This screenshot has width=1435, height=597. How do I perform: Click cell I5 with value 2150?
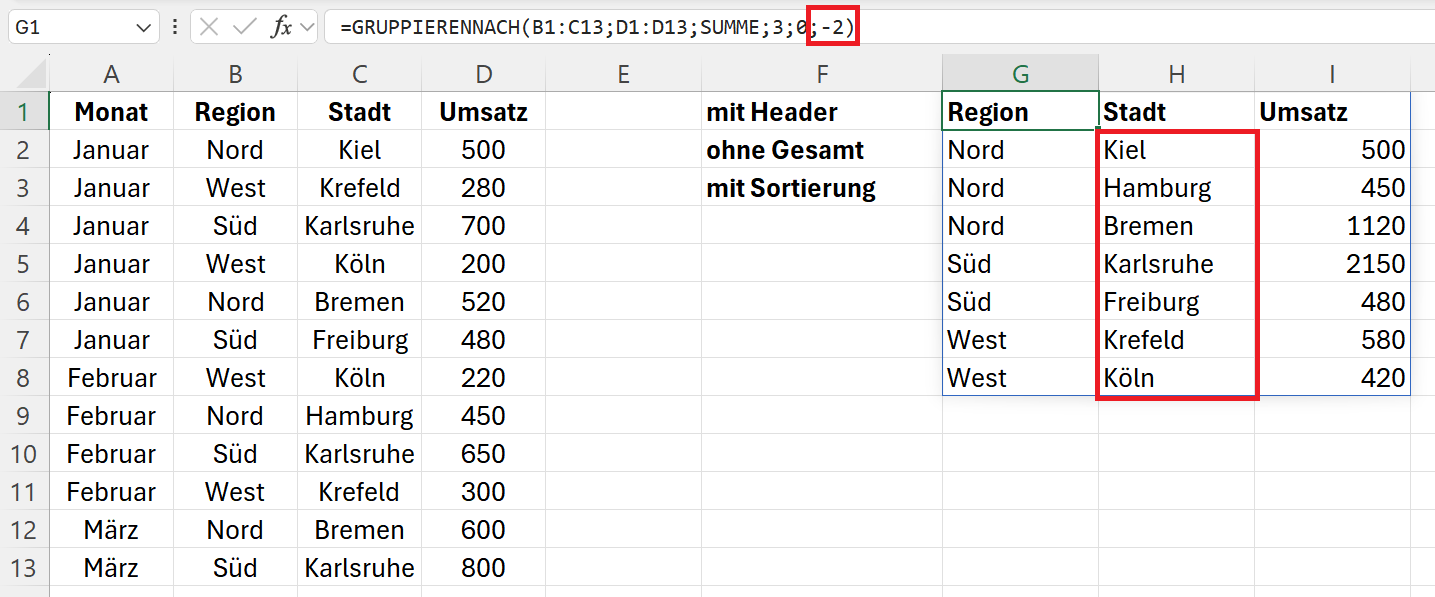pos(1333,264)
